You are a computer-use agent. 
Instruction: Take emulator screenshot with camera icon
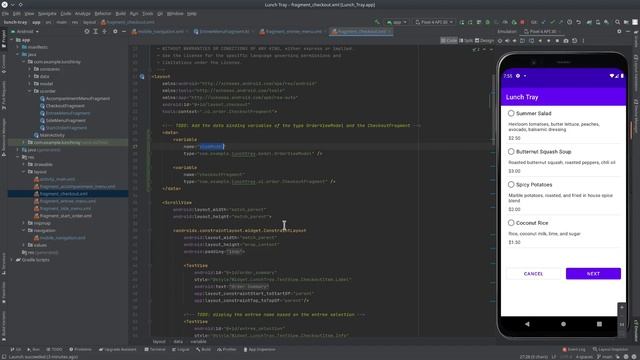[x=566, y=41]
